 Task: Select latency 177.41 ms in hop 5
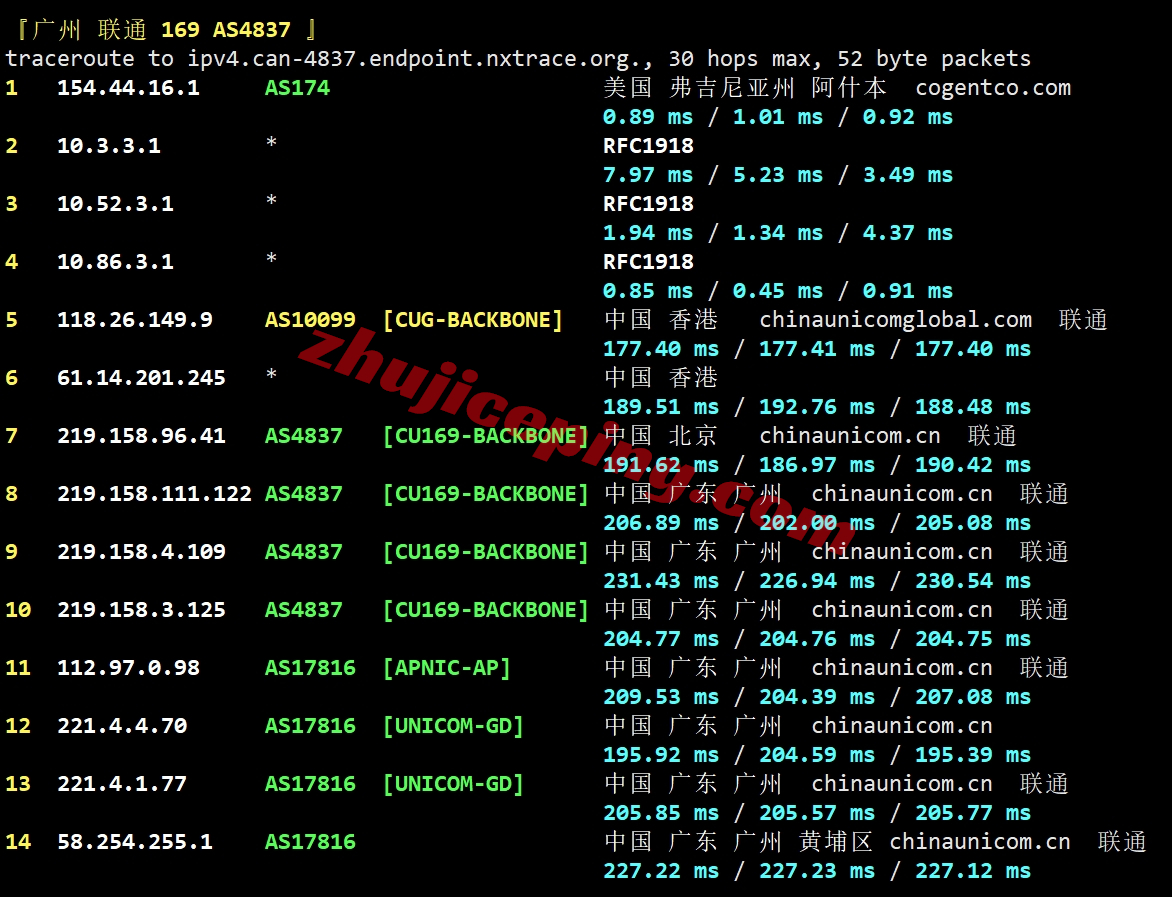tap(817, 349)
